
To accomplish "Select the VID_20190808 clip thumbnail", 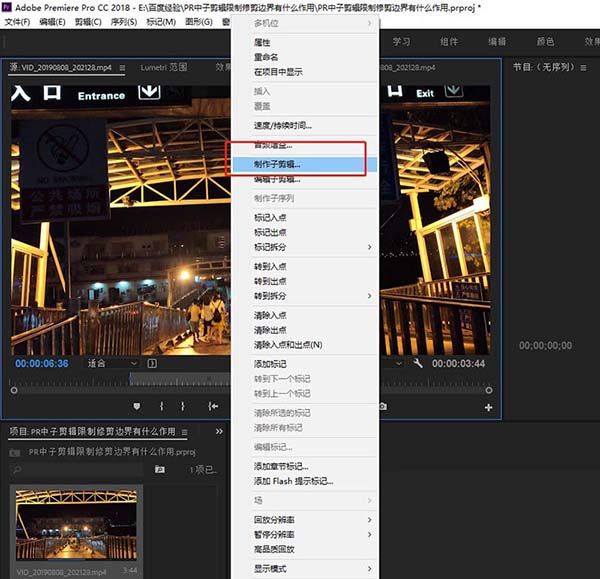I will [76, 525].
